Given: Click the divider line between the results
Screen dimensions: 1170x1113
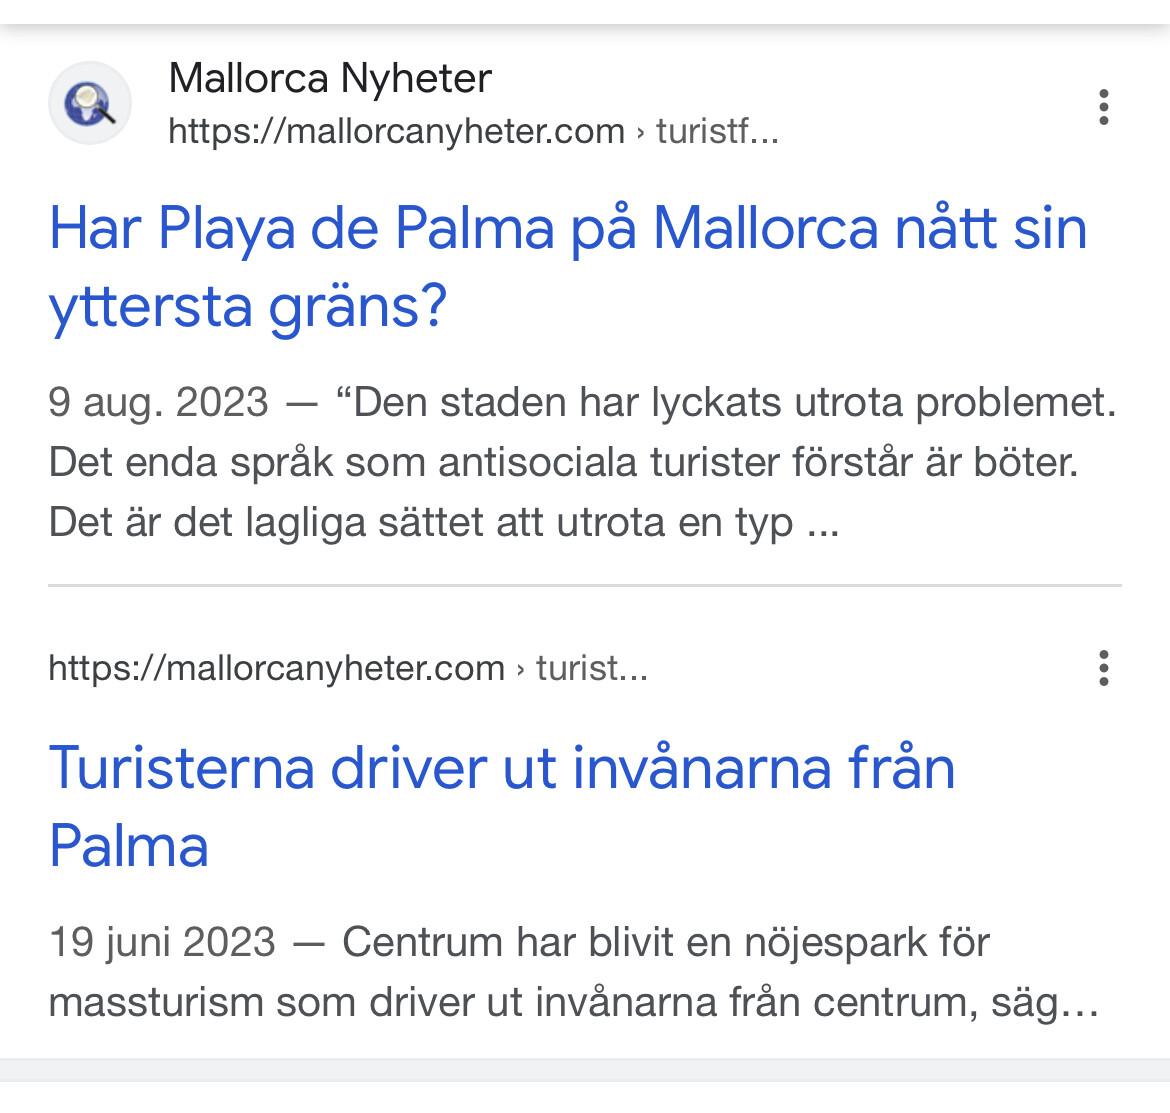Looking at the screenshot, I should click(585, 585).
